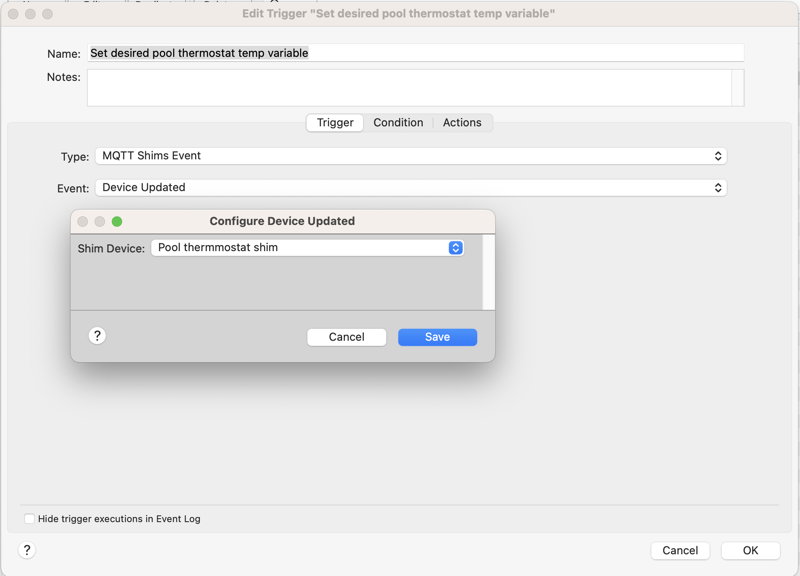Open the Type dropdown showing MQTT Shims Event

pyautogui.click(x=411, y=156)
